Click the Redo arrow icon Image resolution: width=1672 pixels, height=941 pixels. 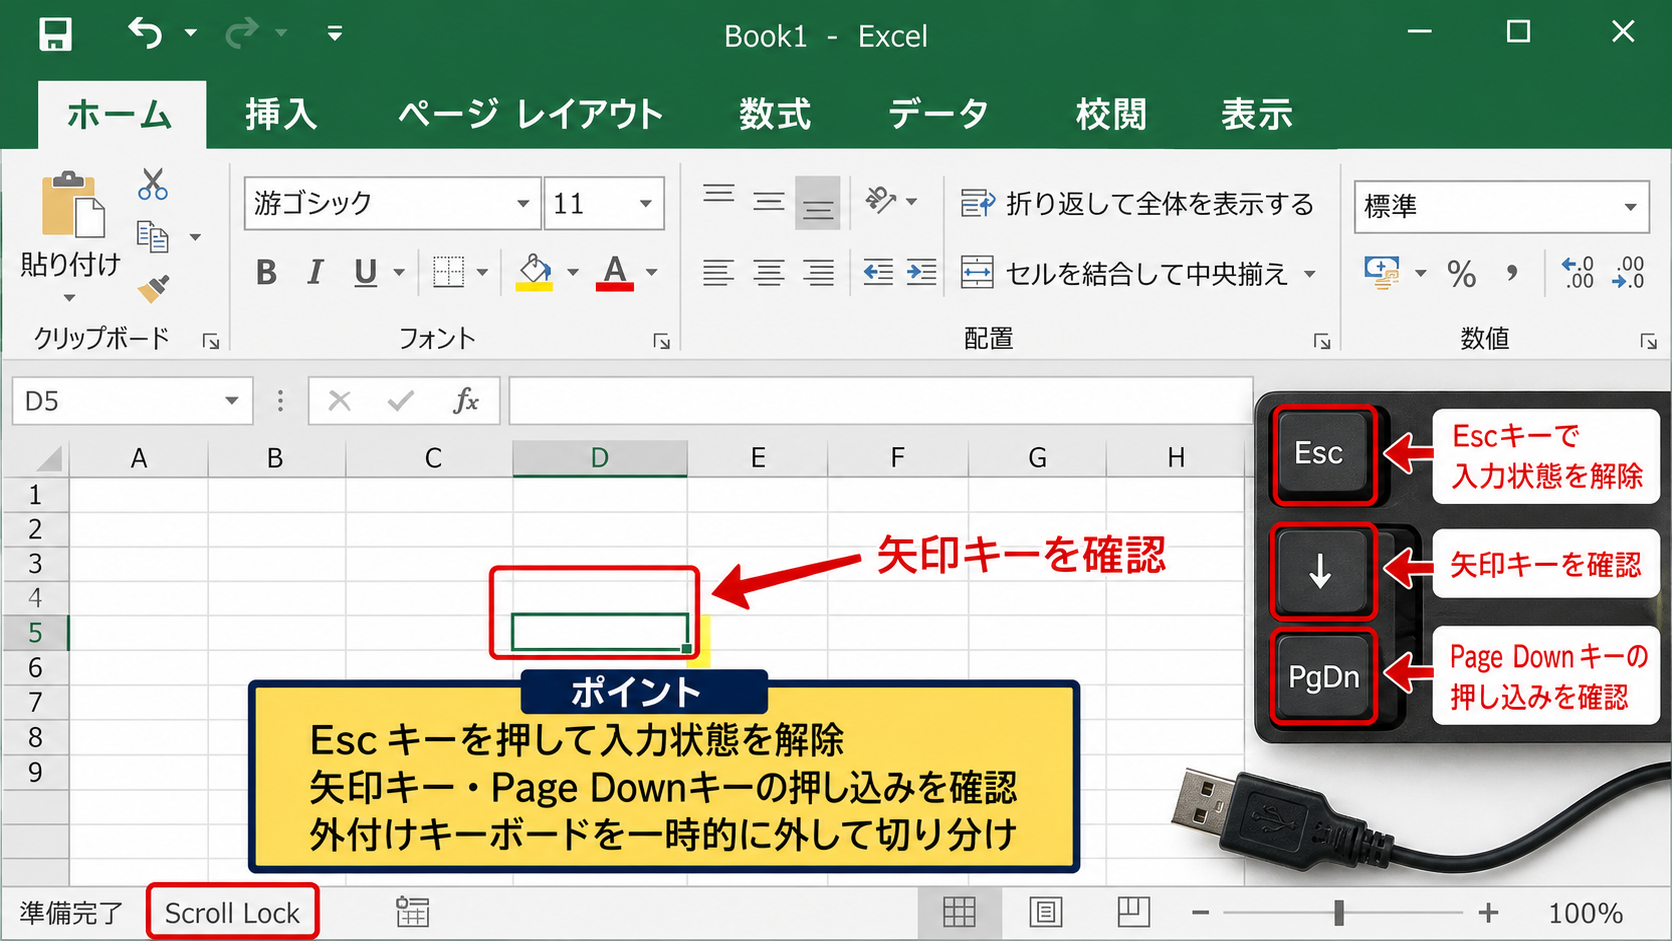point(242,34)
